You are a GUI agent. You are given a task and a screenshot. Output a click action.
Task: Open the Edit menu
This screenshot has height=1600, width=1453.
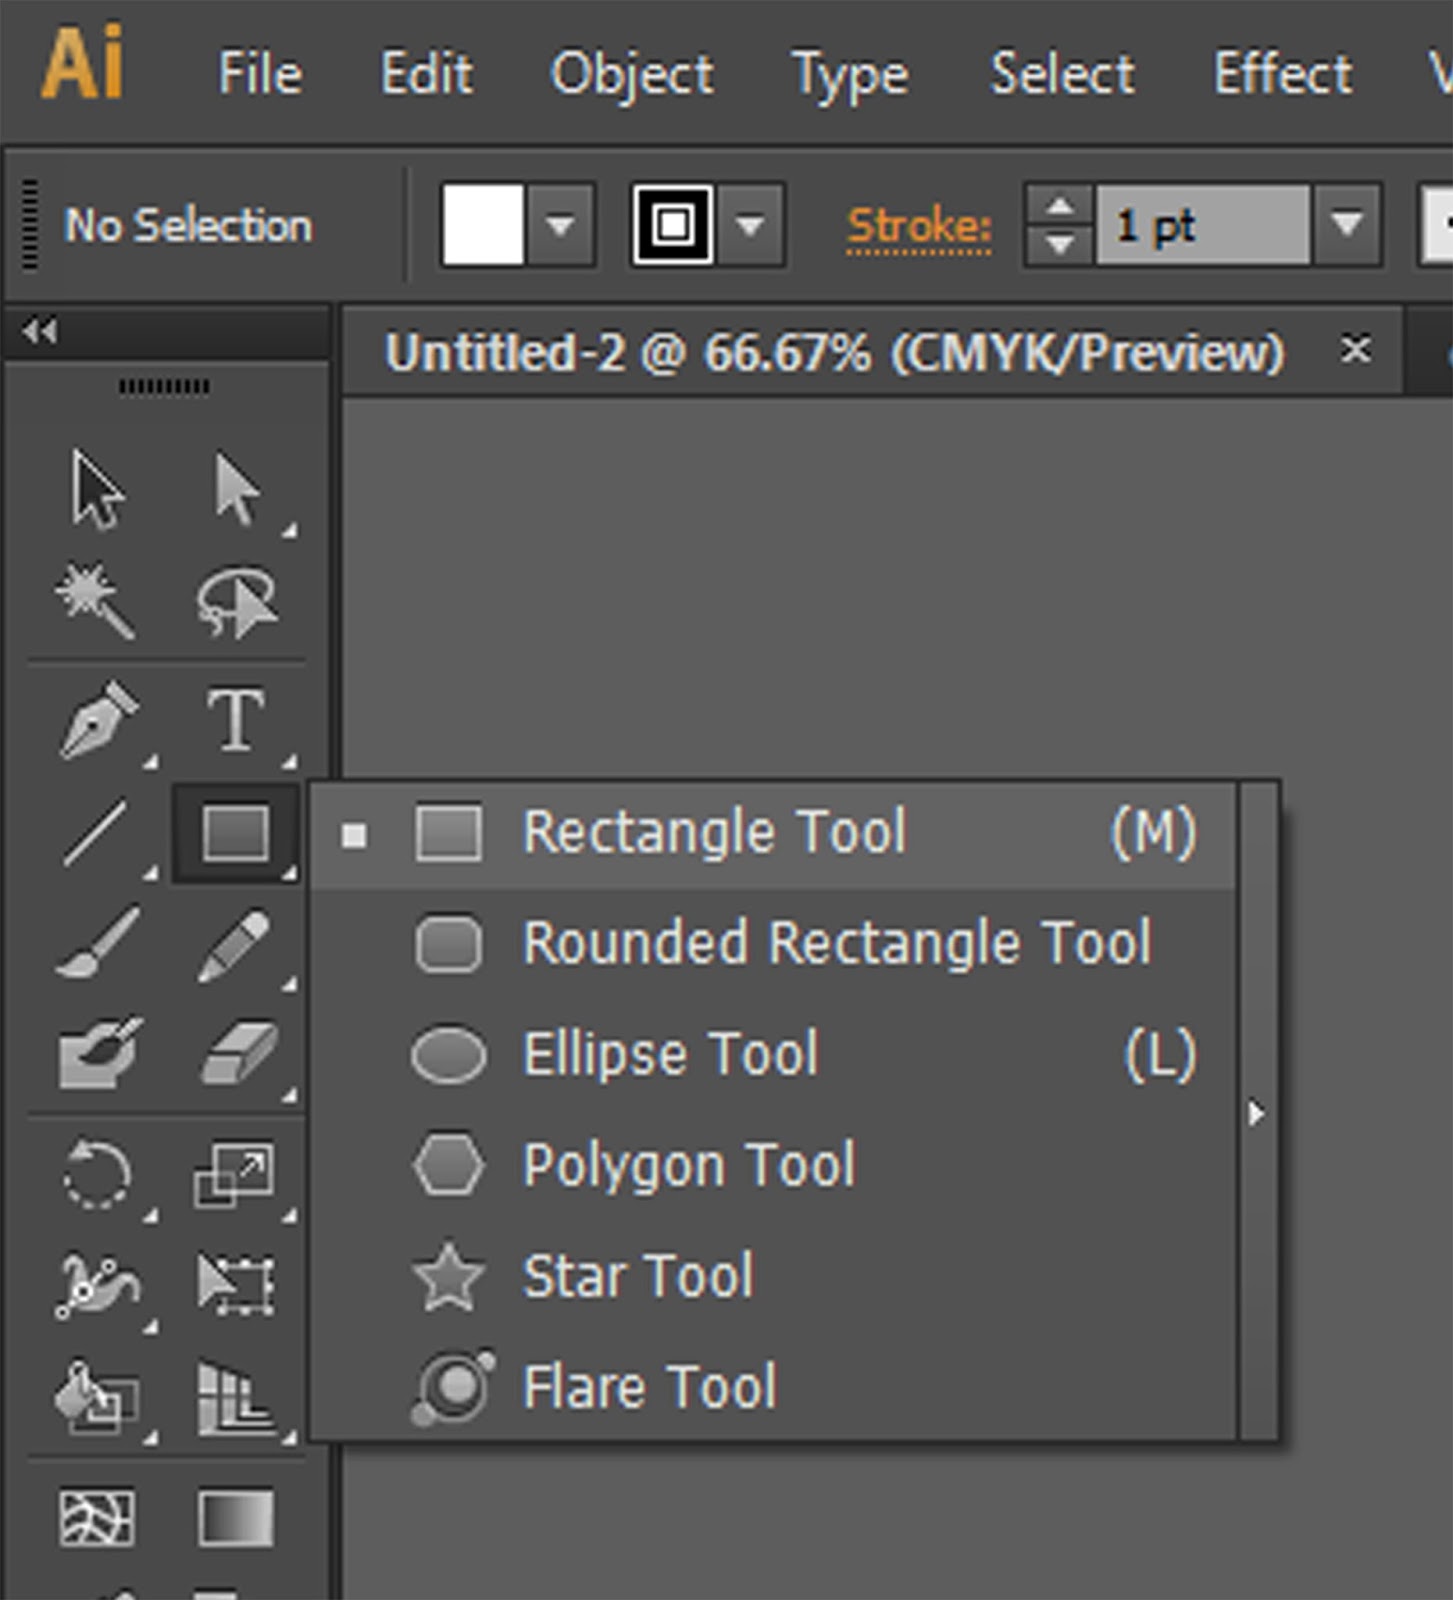pos(426,73)
